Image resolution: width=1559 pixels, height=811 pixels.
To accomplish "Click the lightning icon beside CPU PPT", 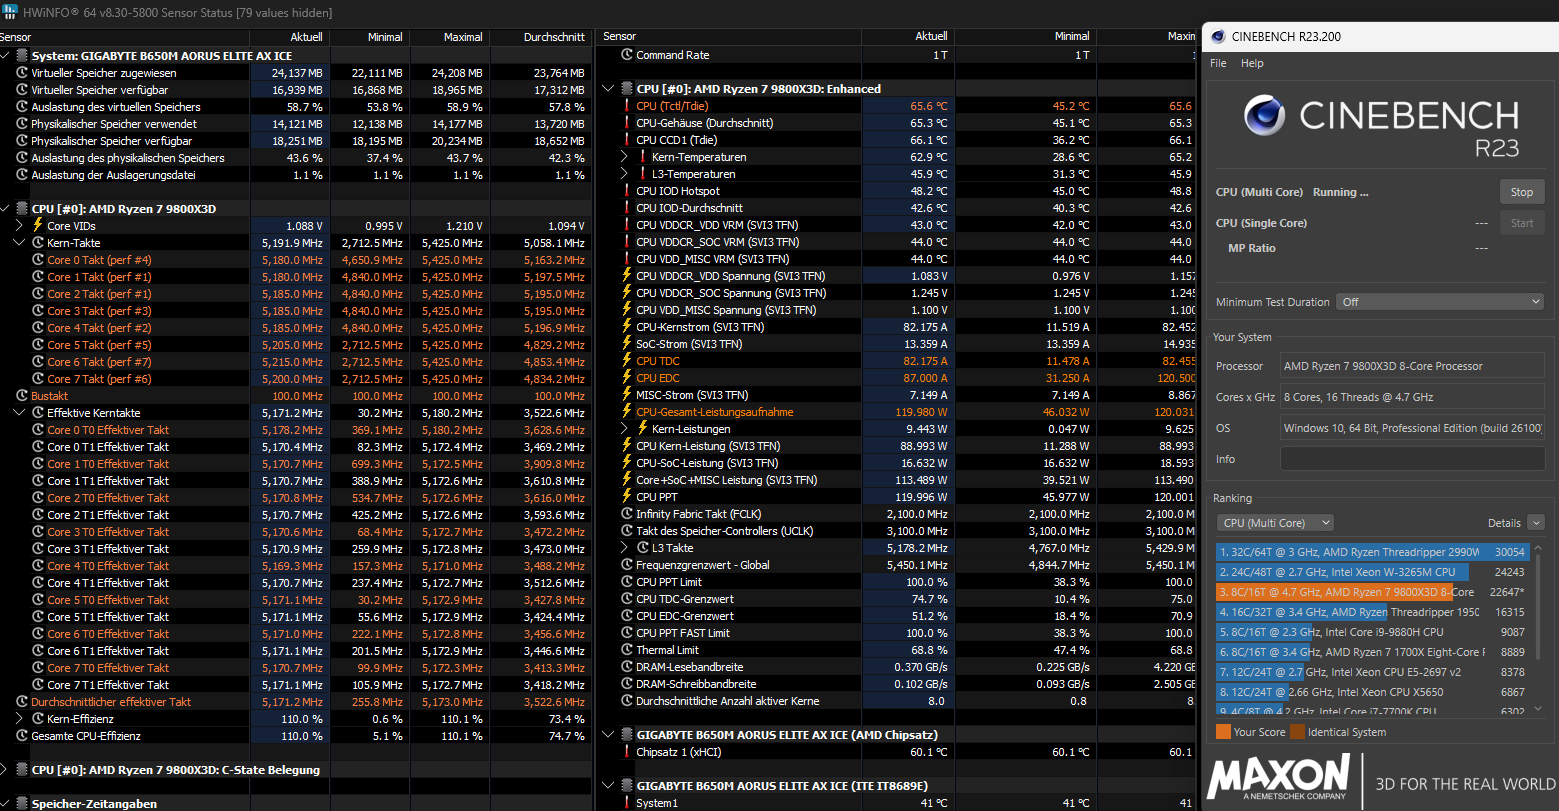I will pos(627,497).
